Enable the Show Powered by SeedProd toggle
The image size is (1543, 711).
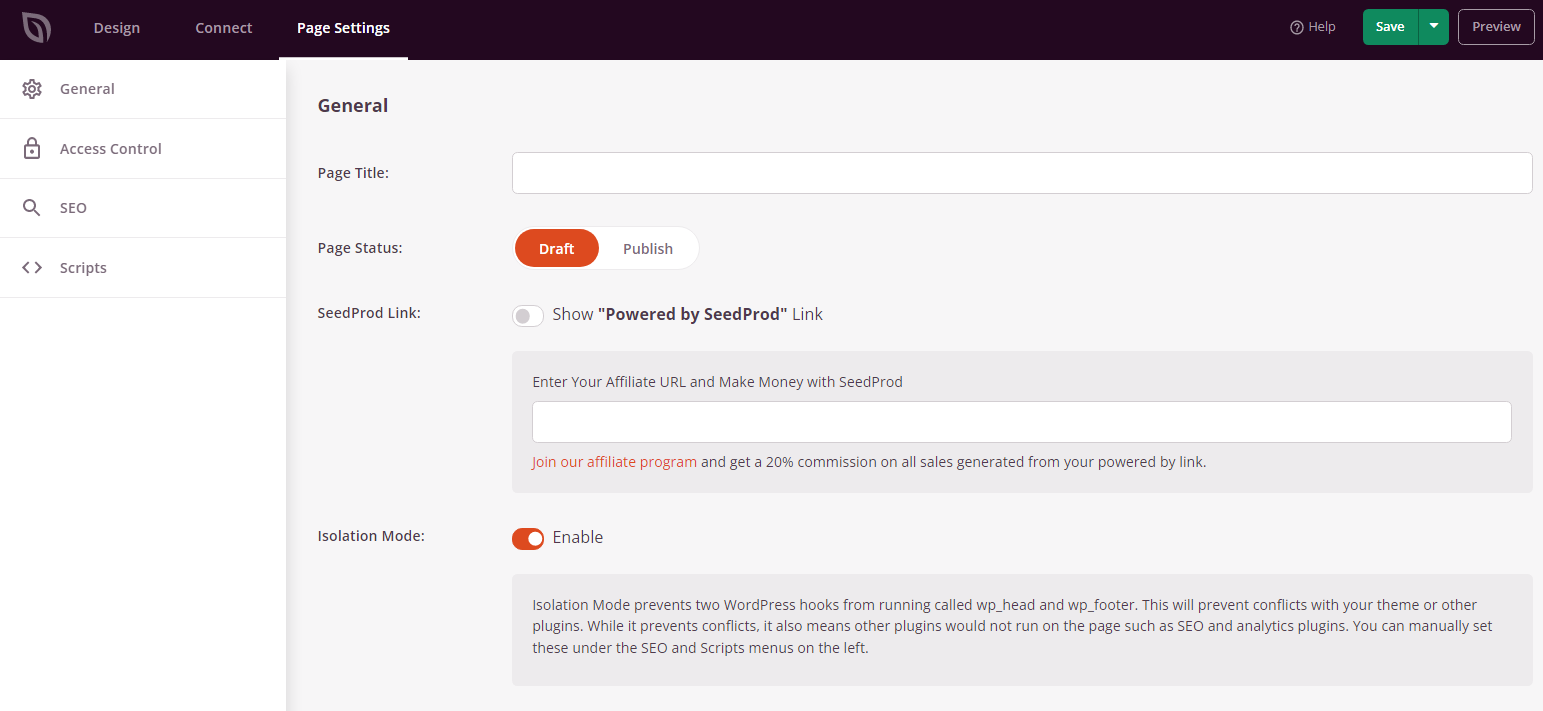(x=527, y=315)
